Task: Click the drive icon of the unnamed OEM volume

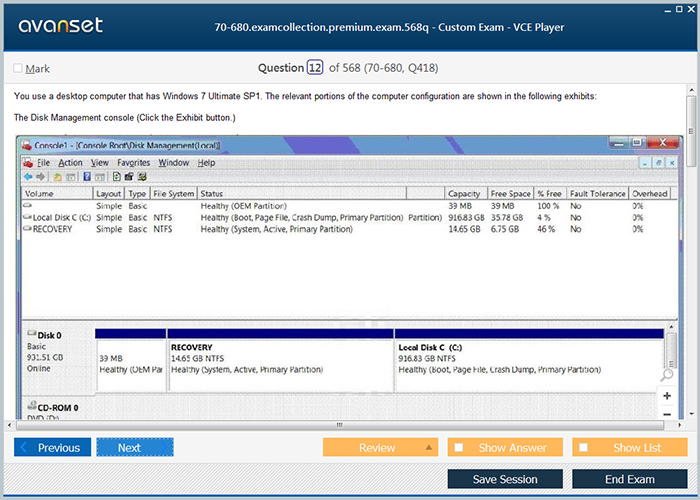Action: coord(28,205)
